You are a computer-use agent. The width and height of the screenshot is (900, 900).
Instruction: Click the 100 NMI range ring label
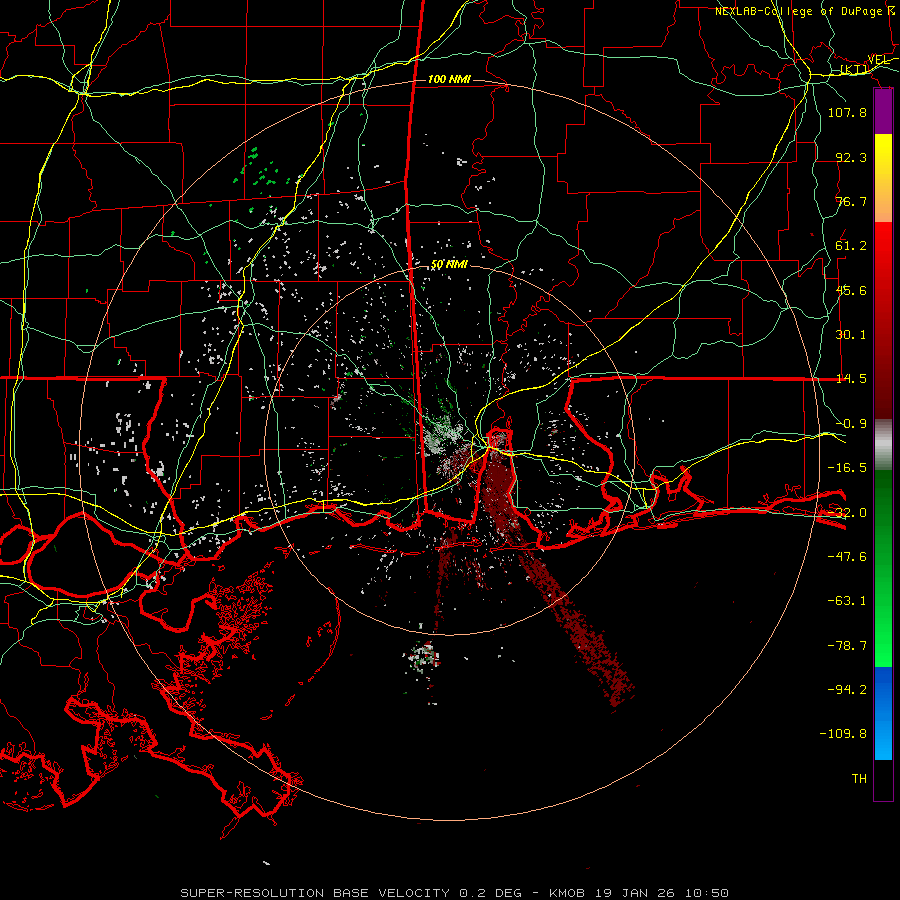pyautogui.click(x=449, y=79)
